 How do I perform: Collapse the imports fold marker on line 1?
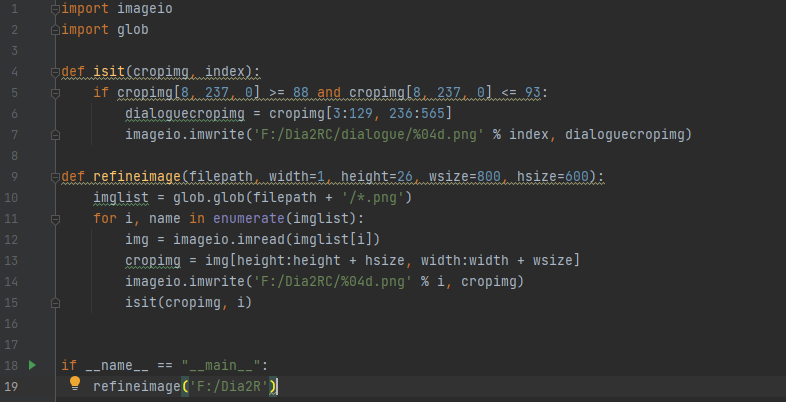(56, 9)
